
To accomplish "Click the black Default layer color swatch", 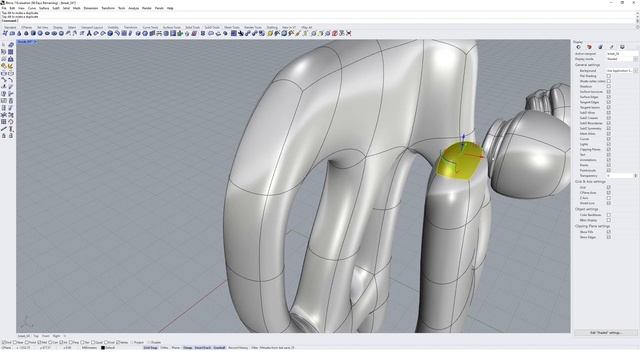I will click(x=103, y=348).
